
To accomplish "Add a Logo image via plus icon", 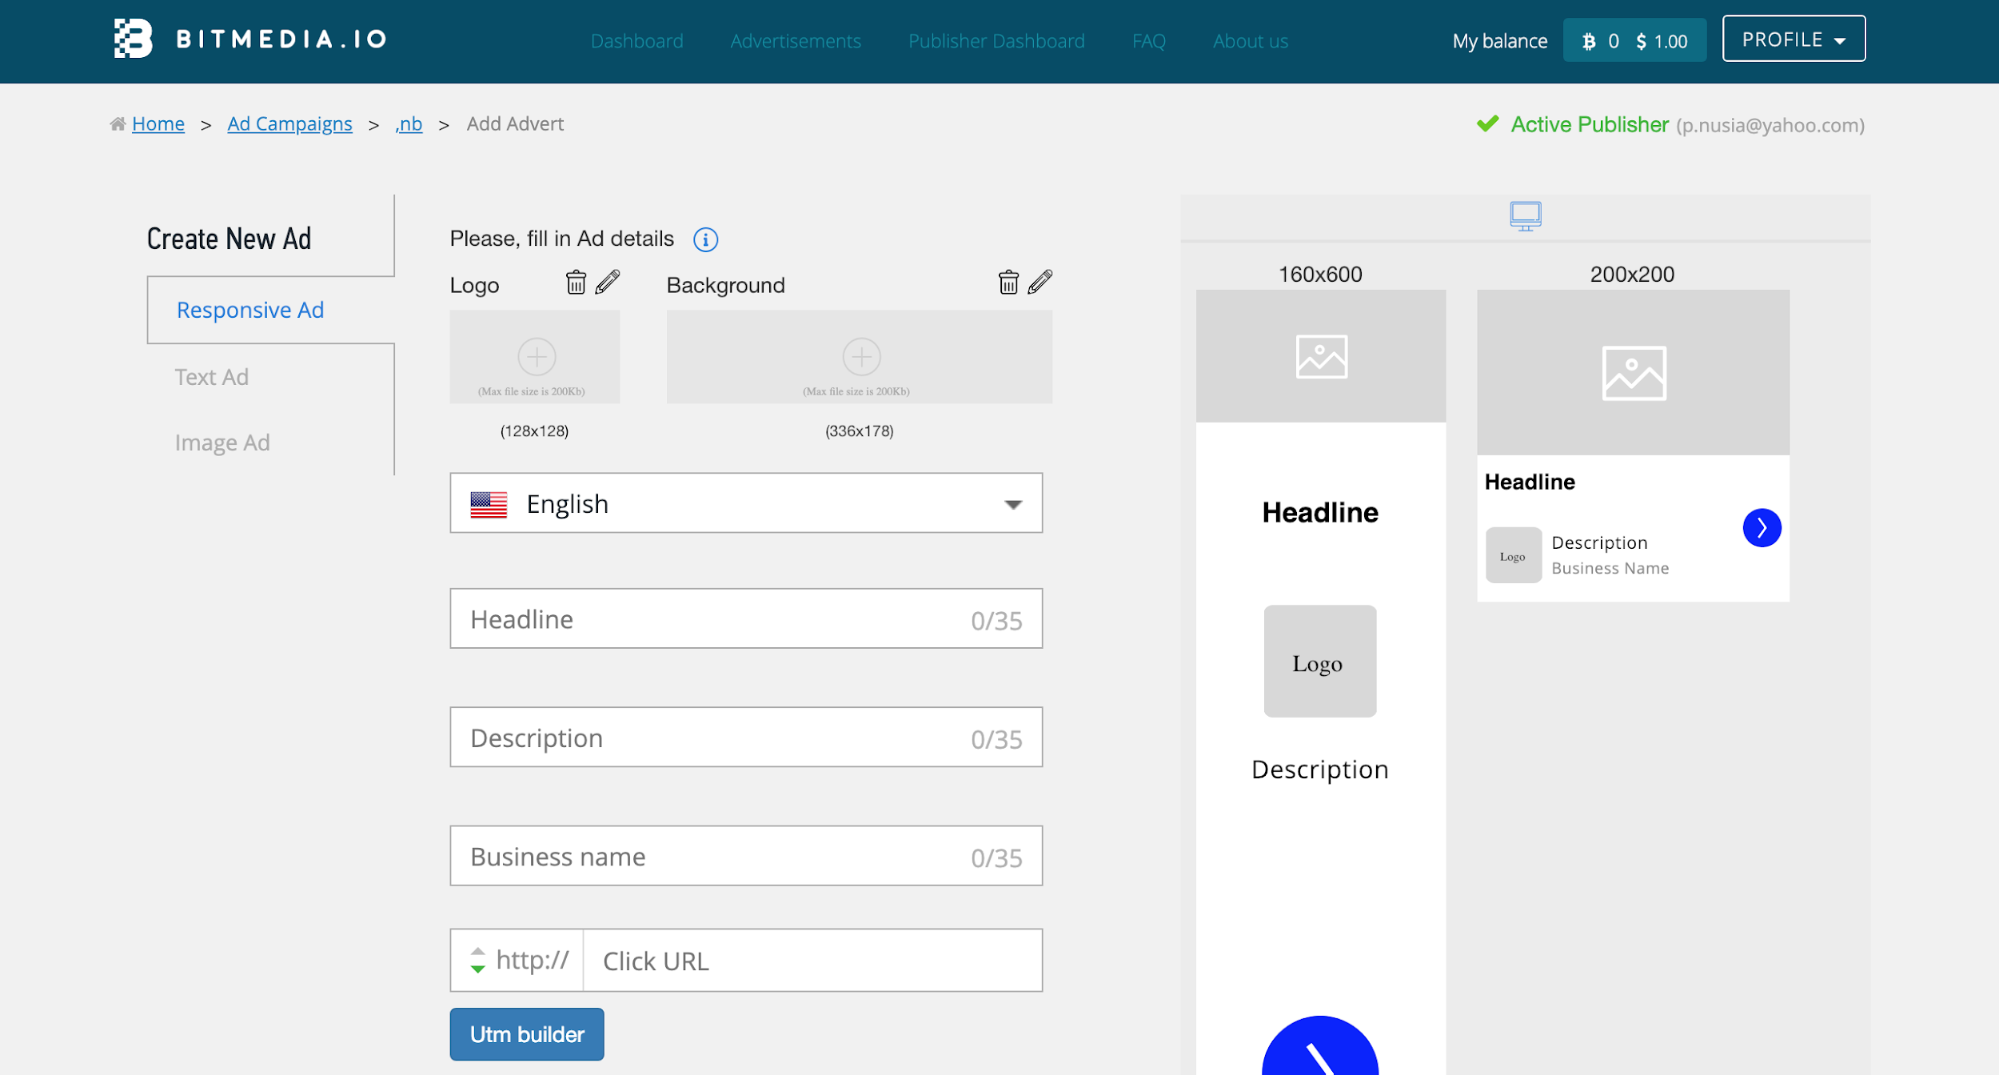I will coord(536,356).
